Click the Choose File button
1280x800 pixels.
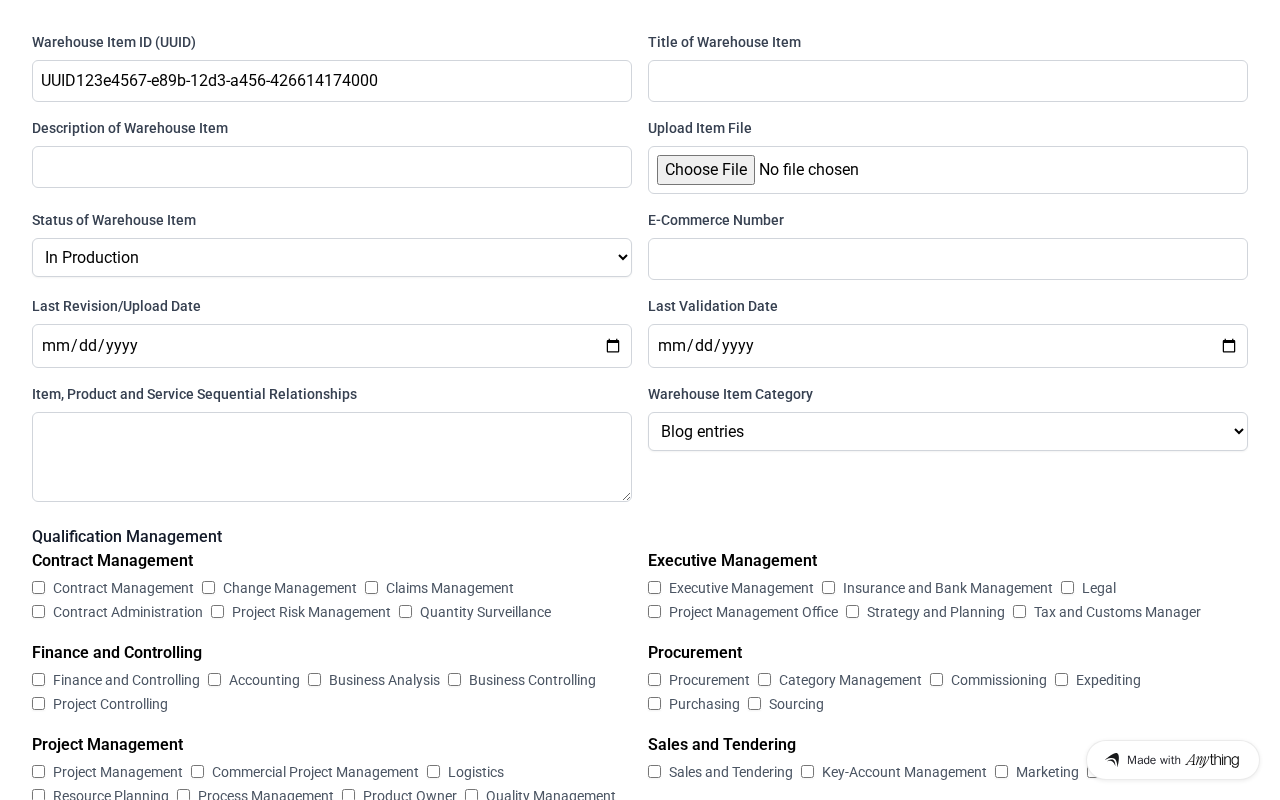coord(706,170)
